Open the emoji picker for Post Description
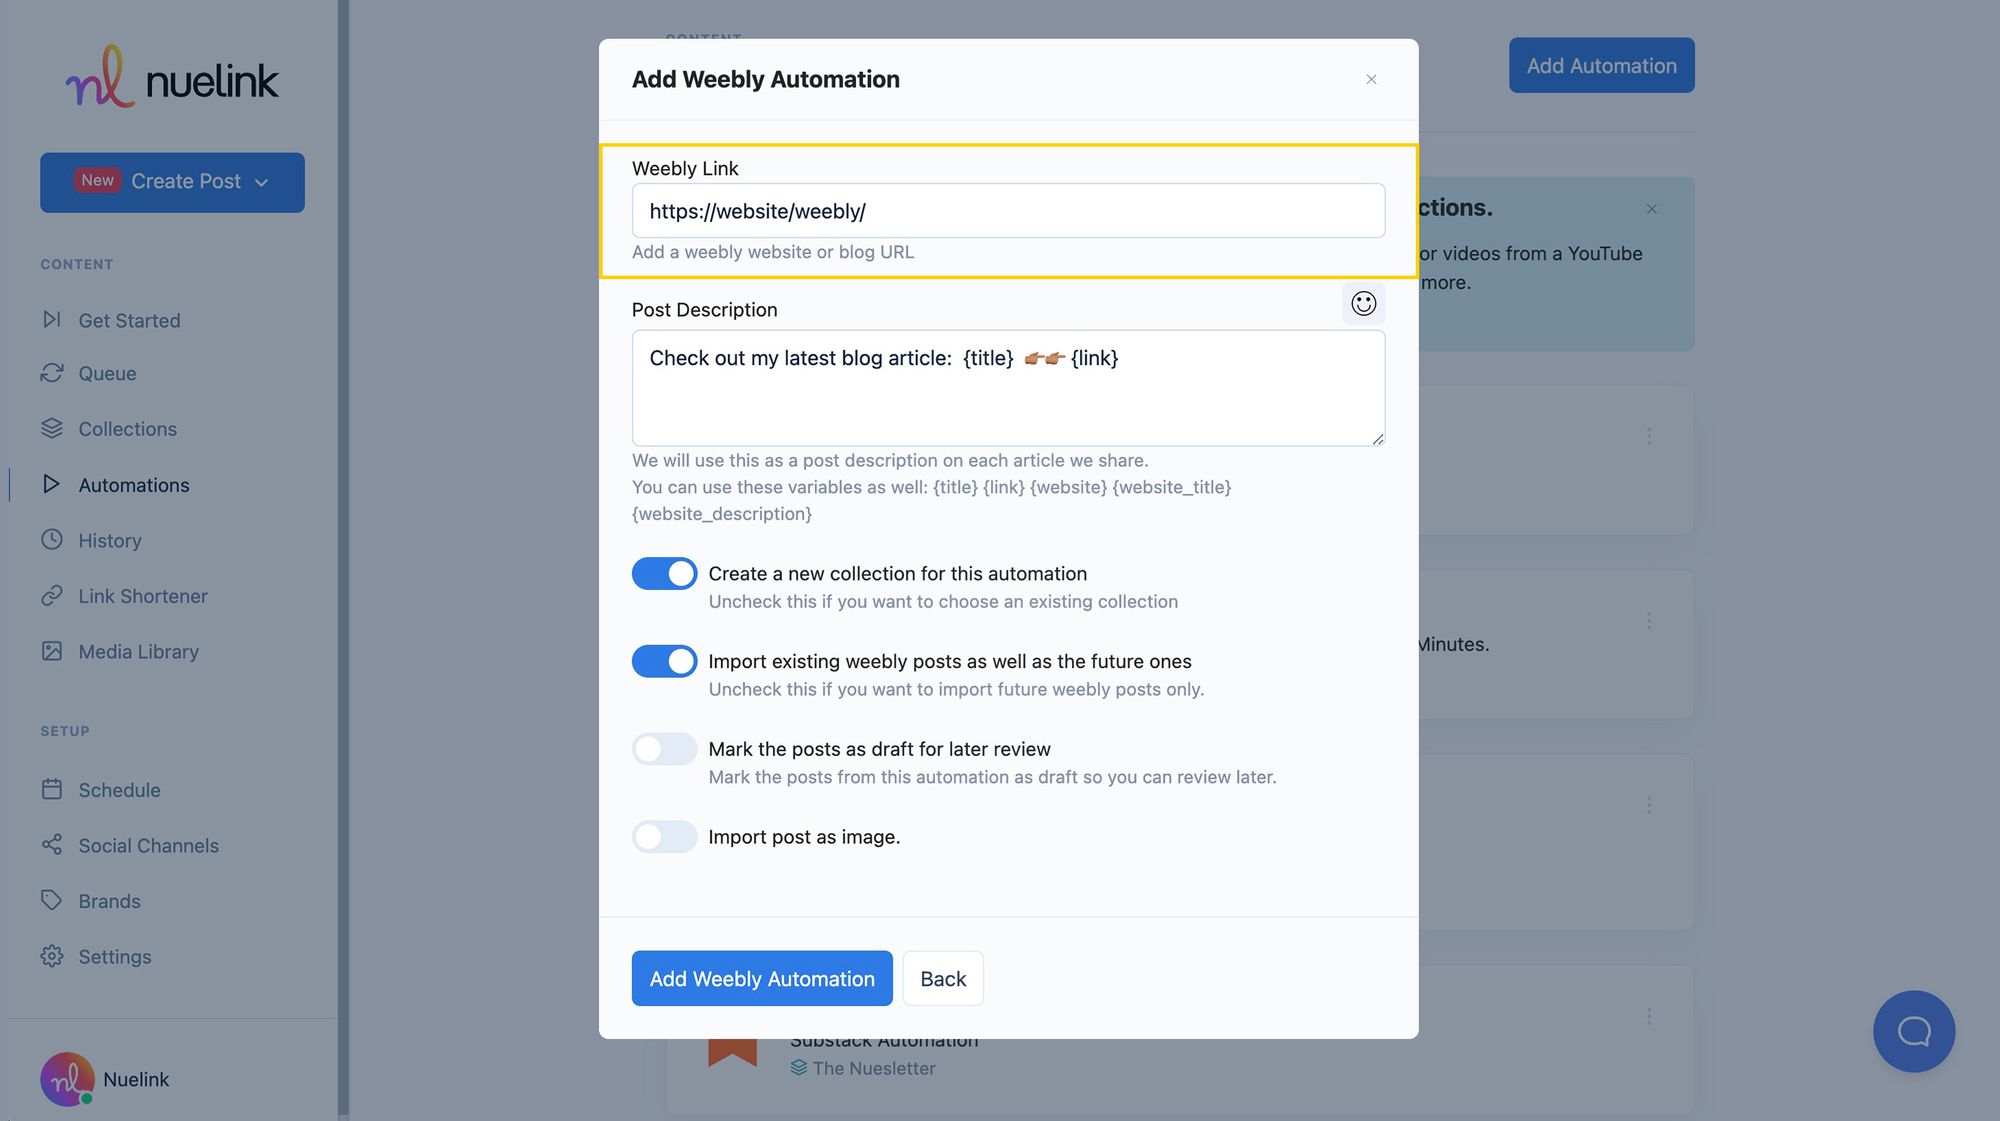Viewport: 2000px width, 1121px height. [1363, 303]
